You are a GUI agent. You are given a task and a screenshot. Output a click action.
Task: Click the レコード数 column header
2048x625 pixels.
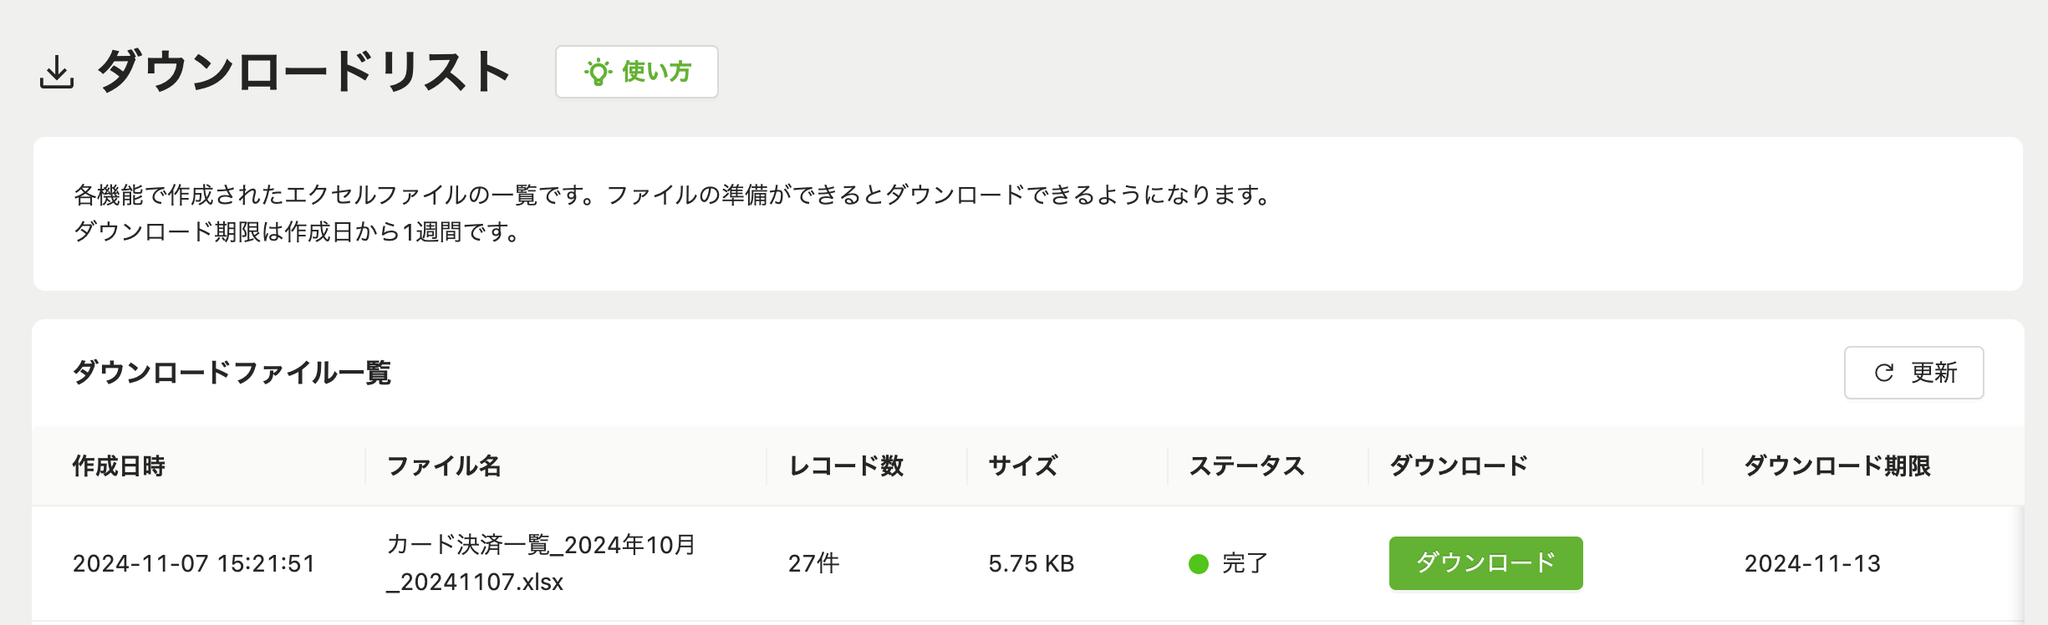(x=846, y=466)
